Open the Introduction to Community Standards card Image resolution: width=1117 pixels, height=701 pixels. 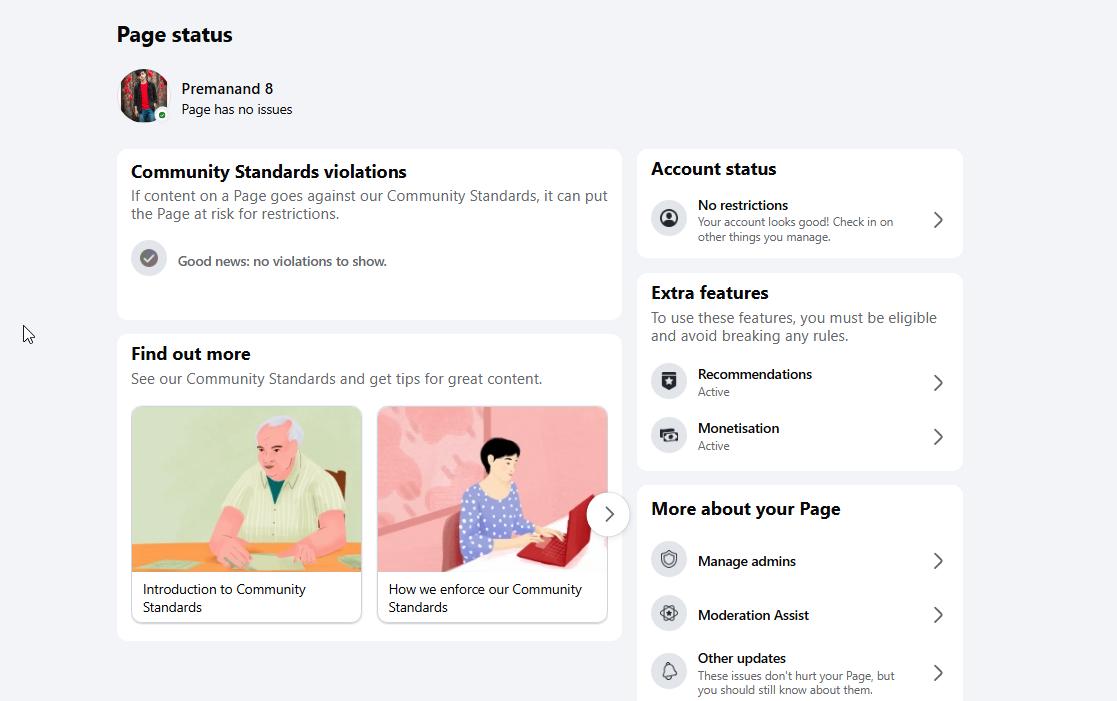click(x=246, y=514)
